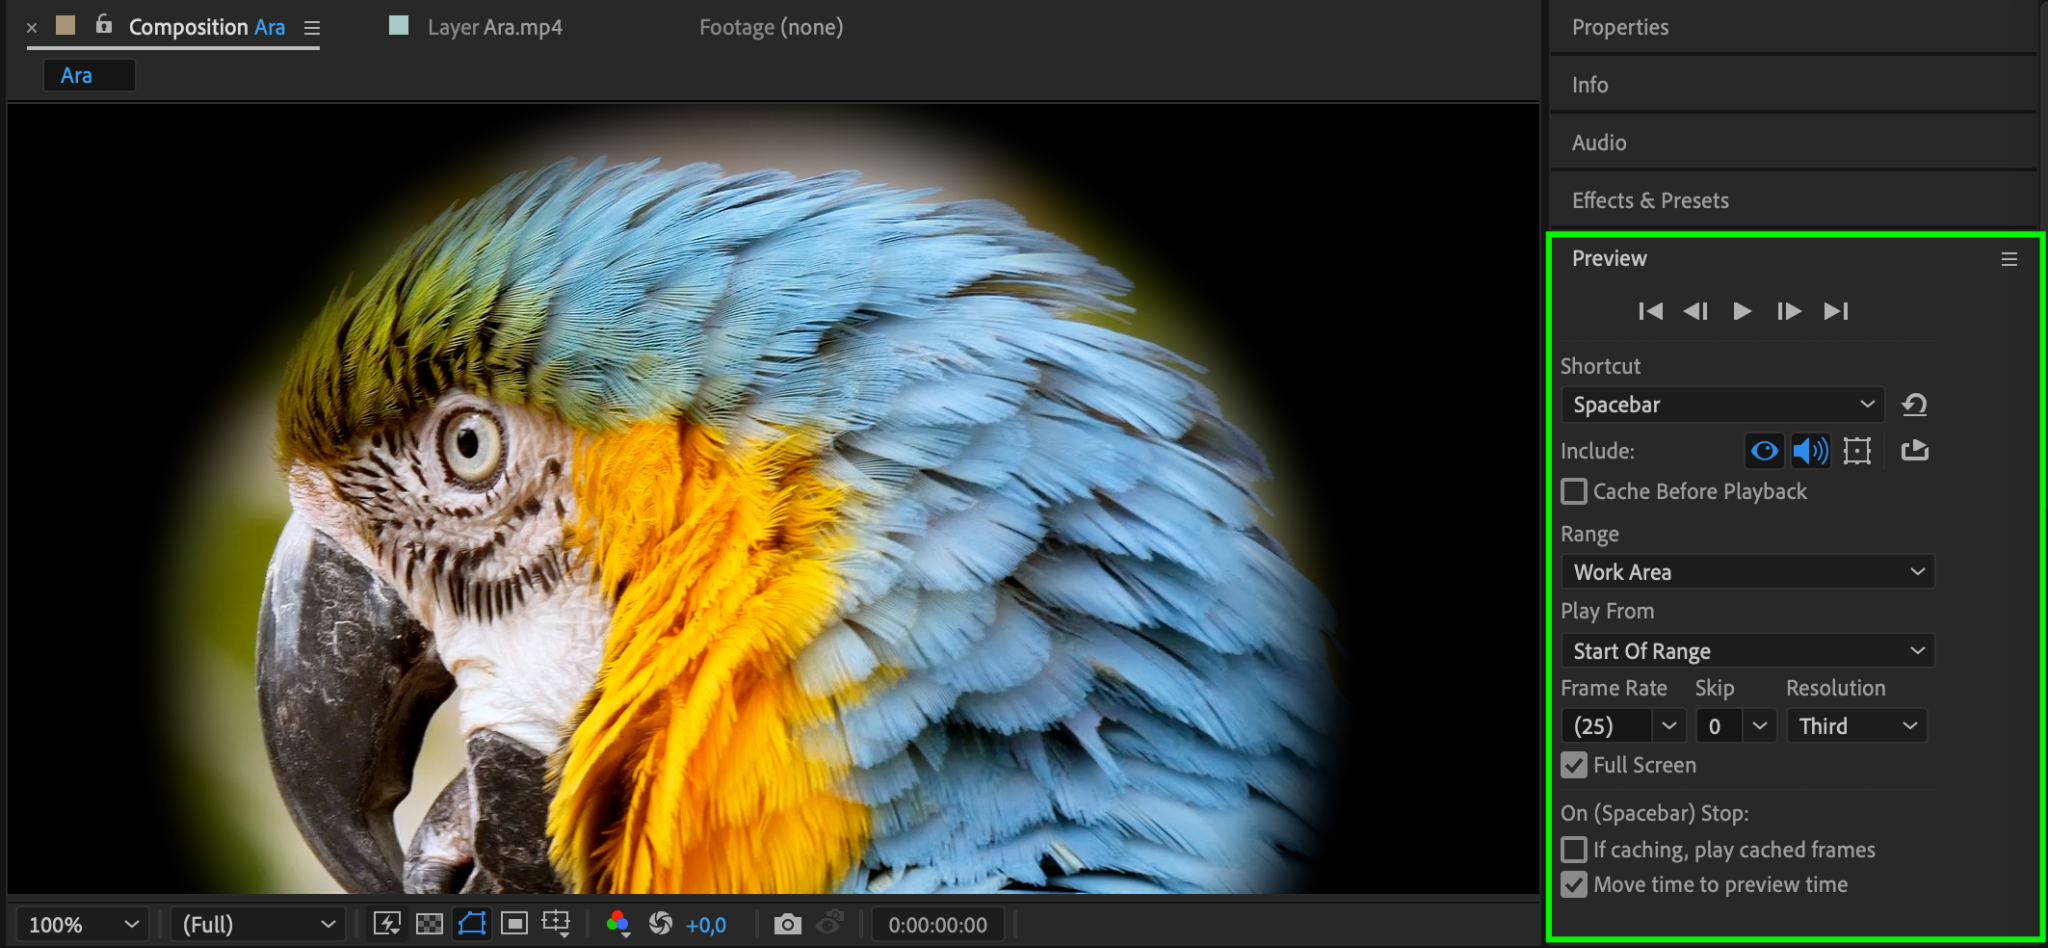Open the 100% magnification dropdown

[x=82, y=924]
